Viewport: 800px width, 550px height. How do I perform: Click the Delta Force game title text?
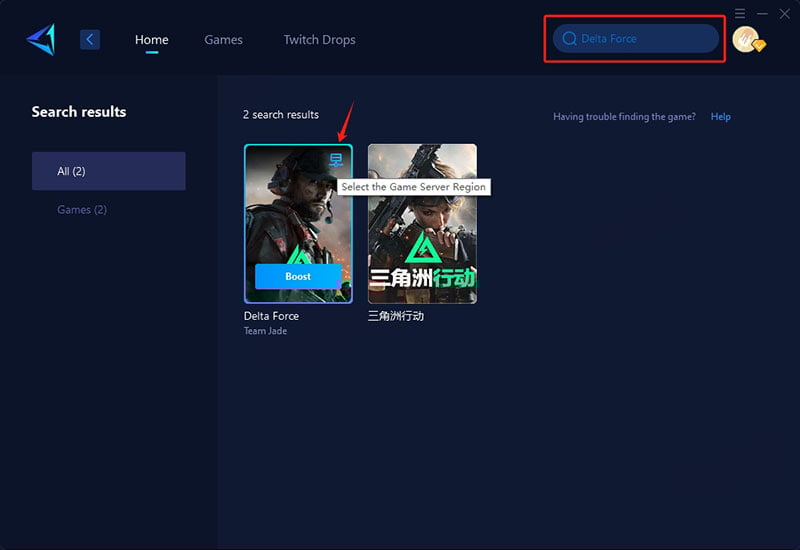click(x=271, y=316)
